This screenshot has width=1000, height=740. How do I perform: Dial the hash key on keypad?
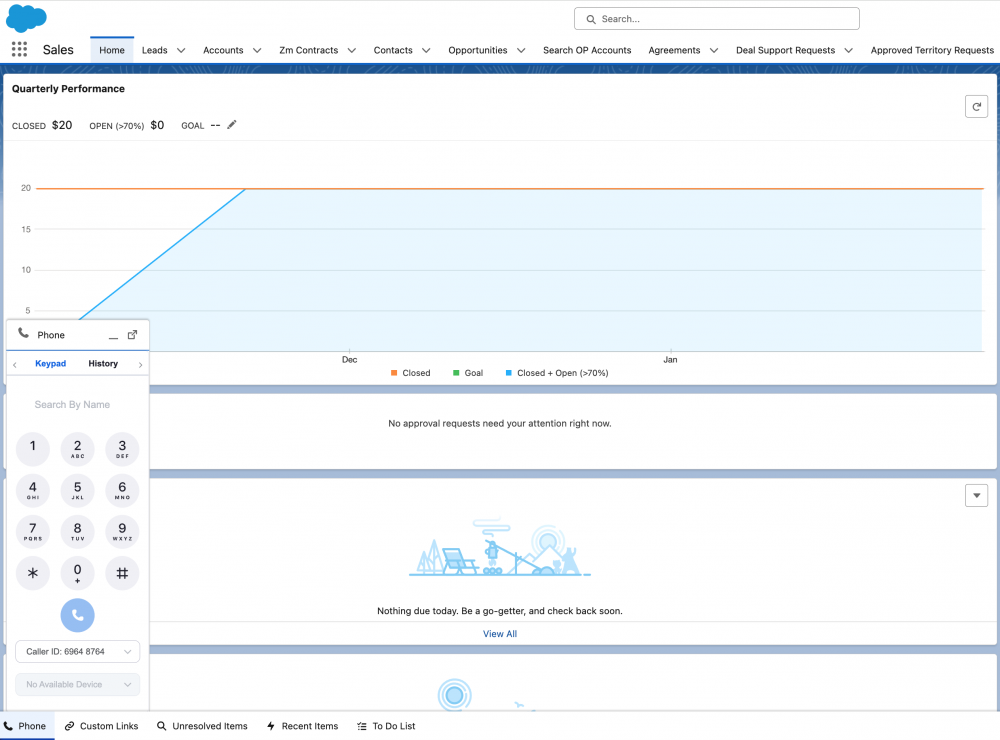[x=122, y=573]
